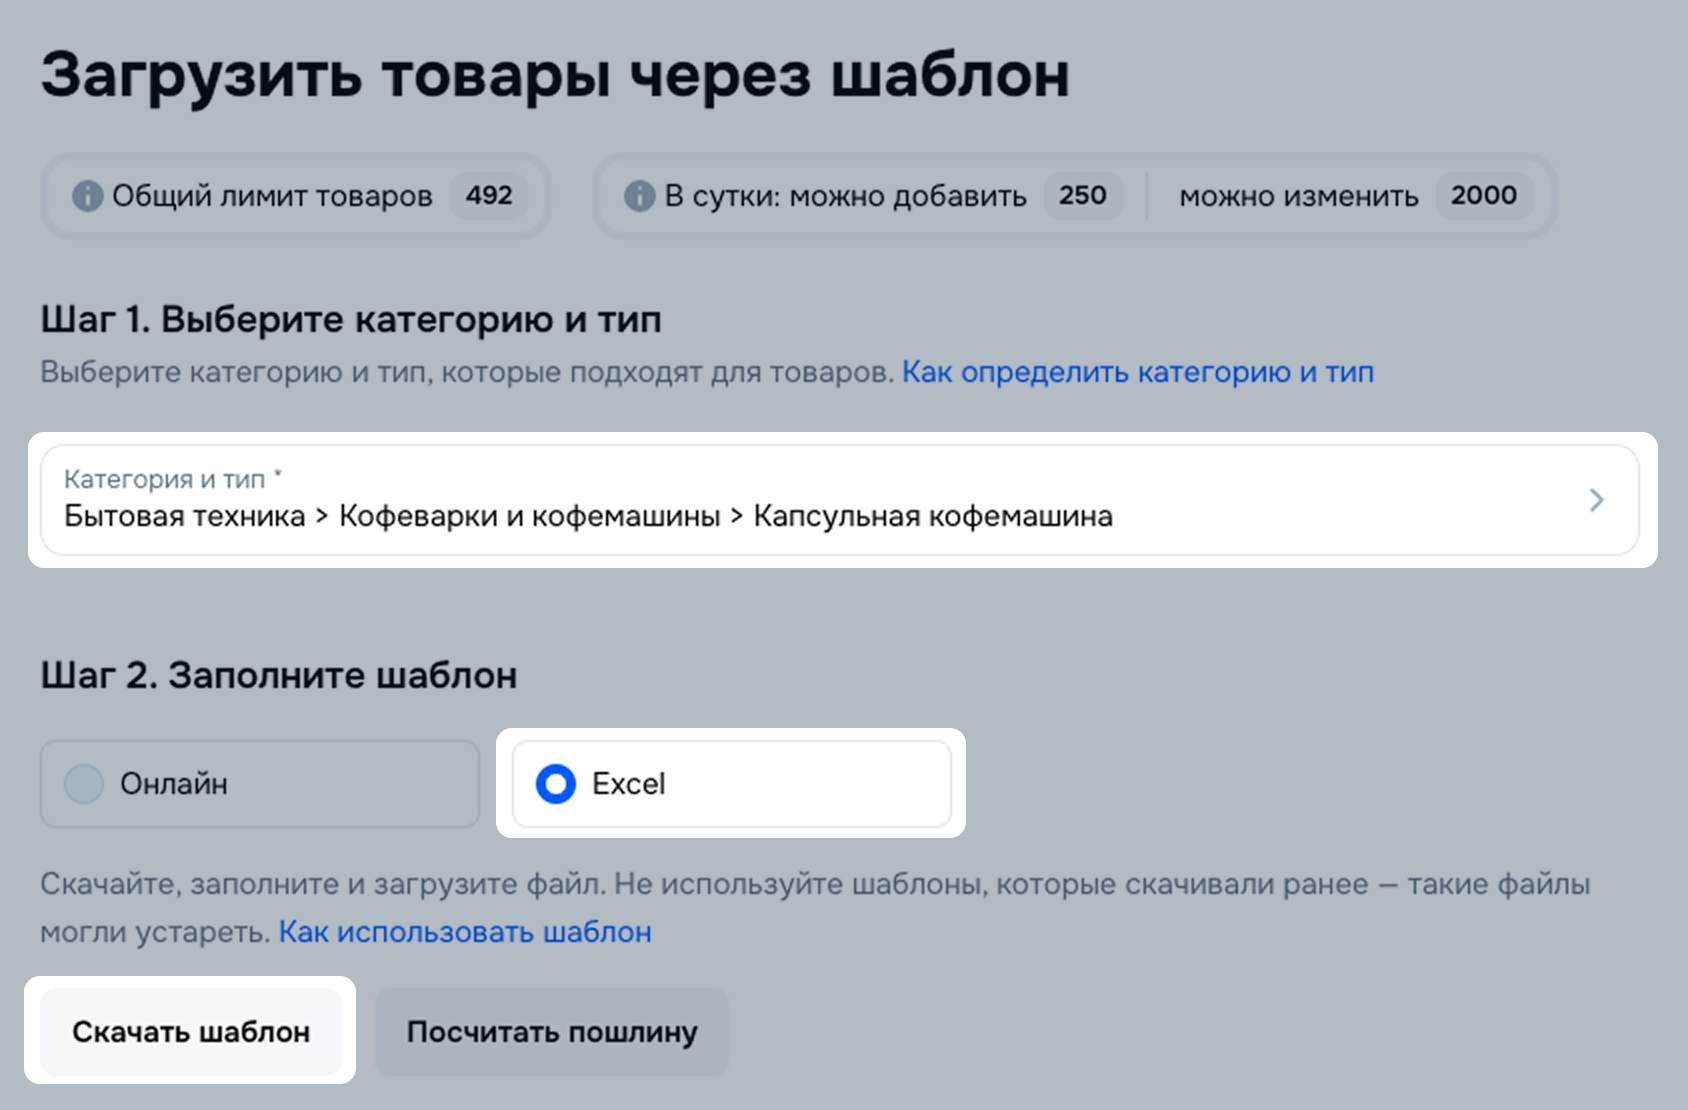Select the Excel radio option
Screen dimensions: 1688x1110
pos(556,784)
